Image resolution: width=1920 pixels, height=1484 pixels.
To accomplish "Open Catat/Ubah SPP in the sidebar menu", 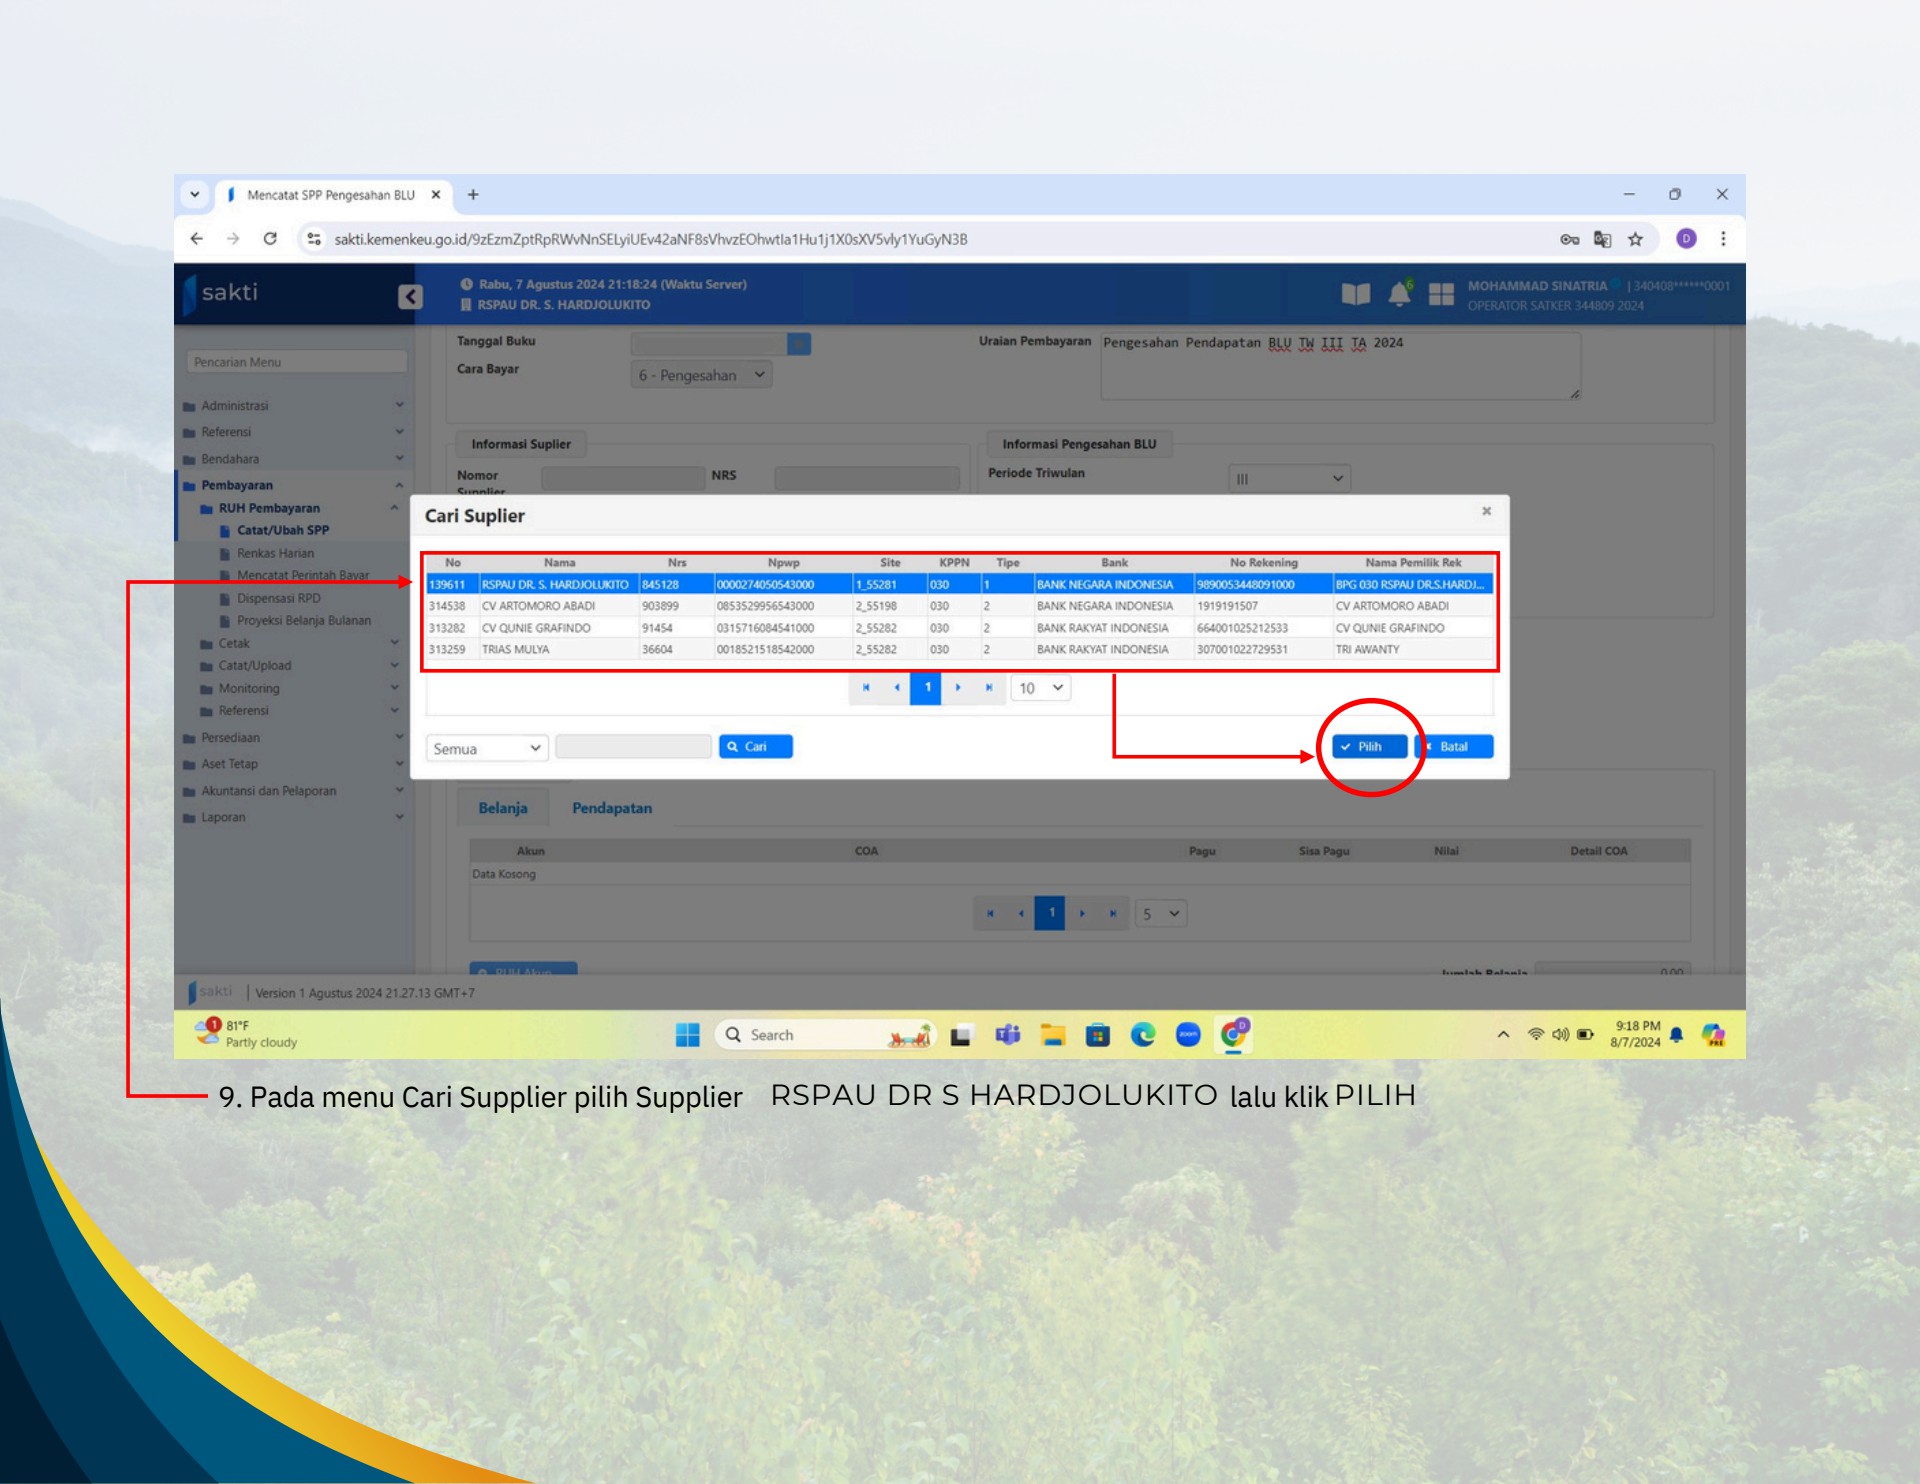I will (282, 530).
